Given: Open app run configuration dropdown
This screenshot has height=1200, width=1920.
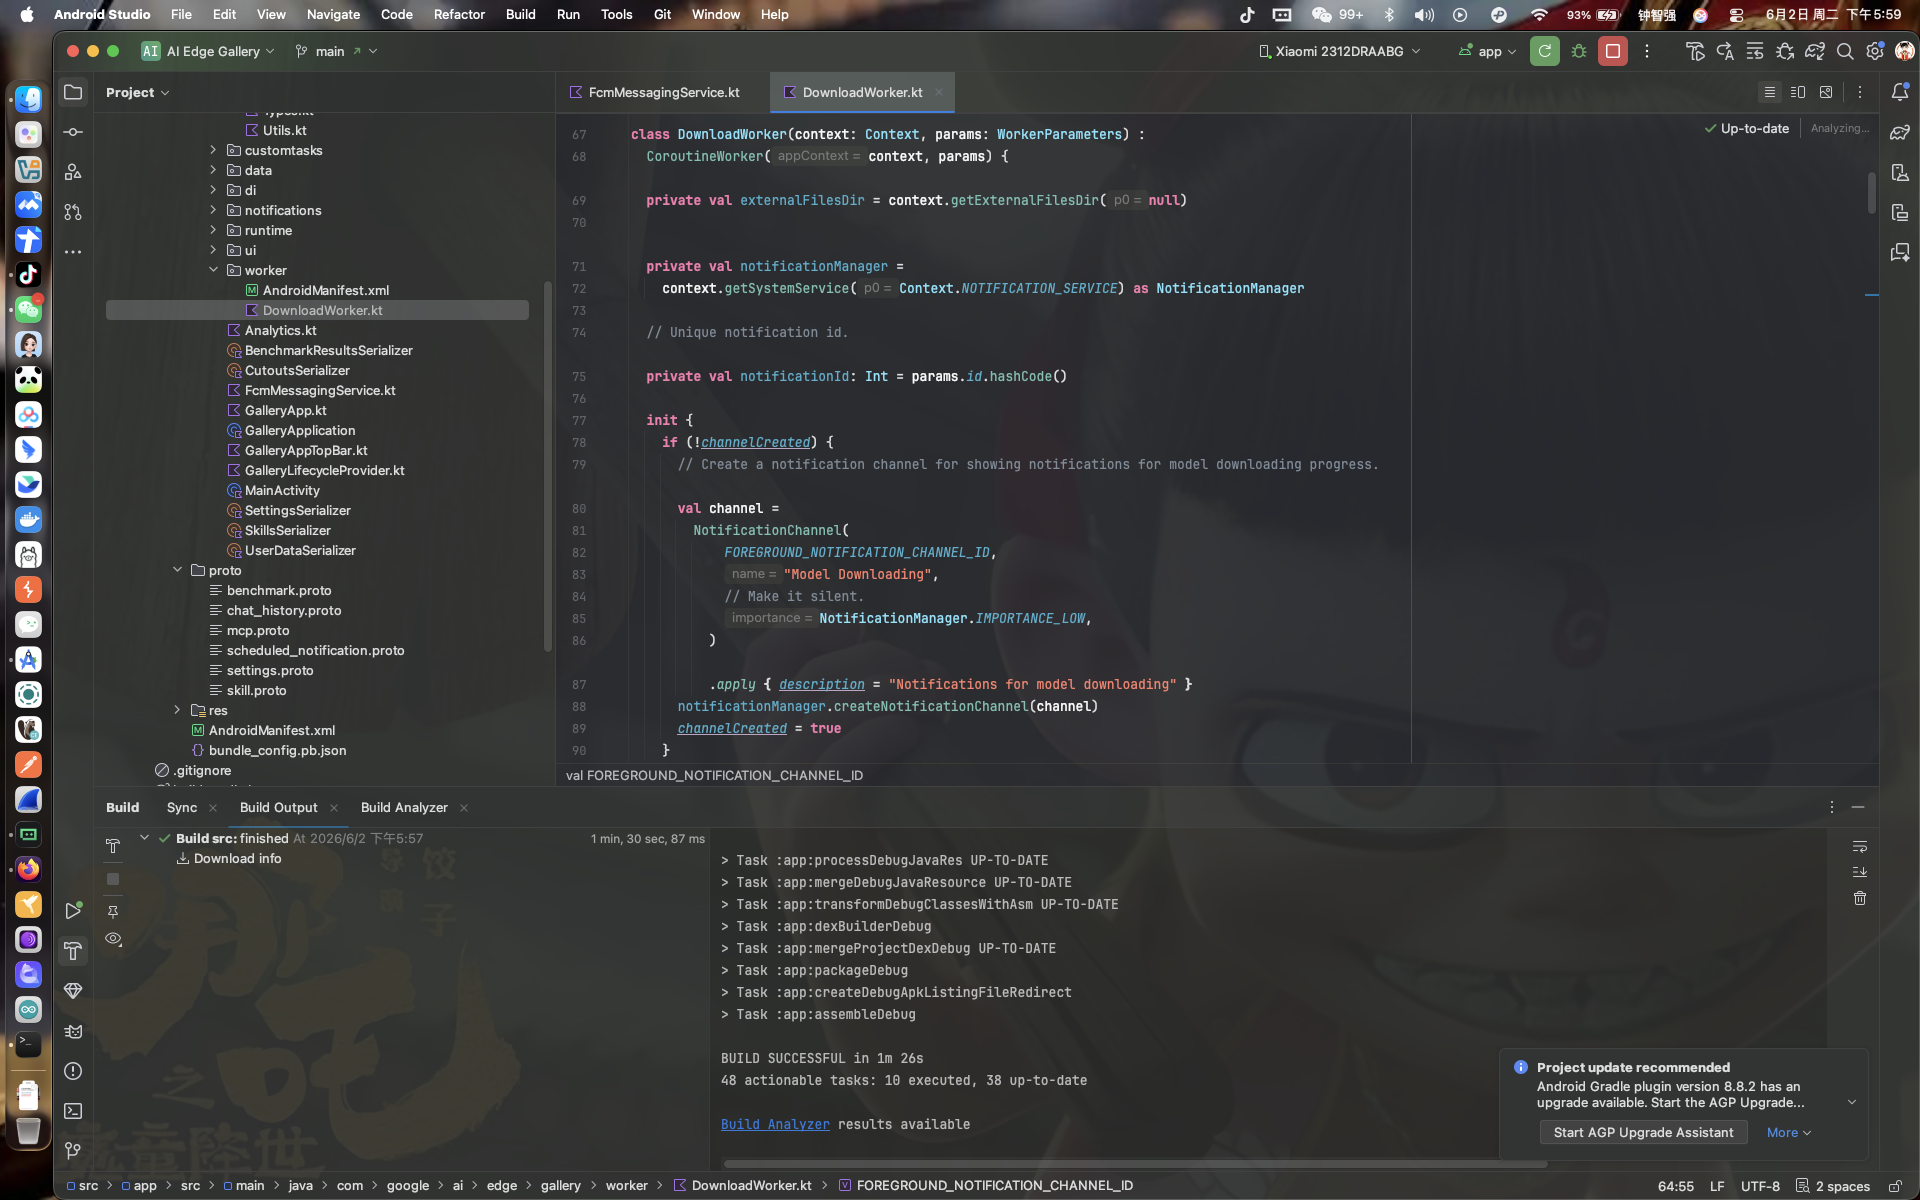Looking at the screenshot, I should point(1487,51).
